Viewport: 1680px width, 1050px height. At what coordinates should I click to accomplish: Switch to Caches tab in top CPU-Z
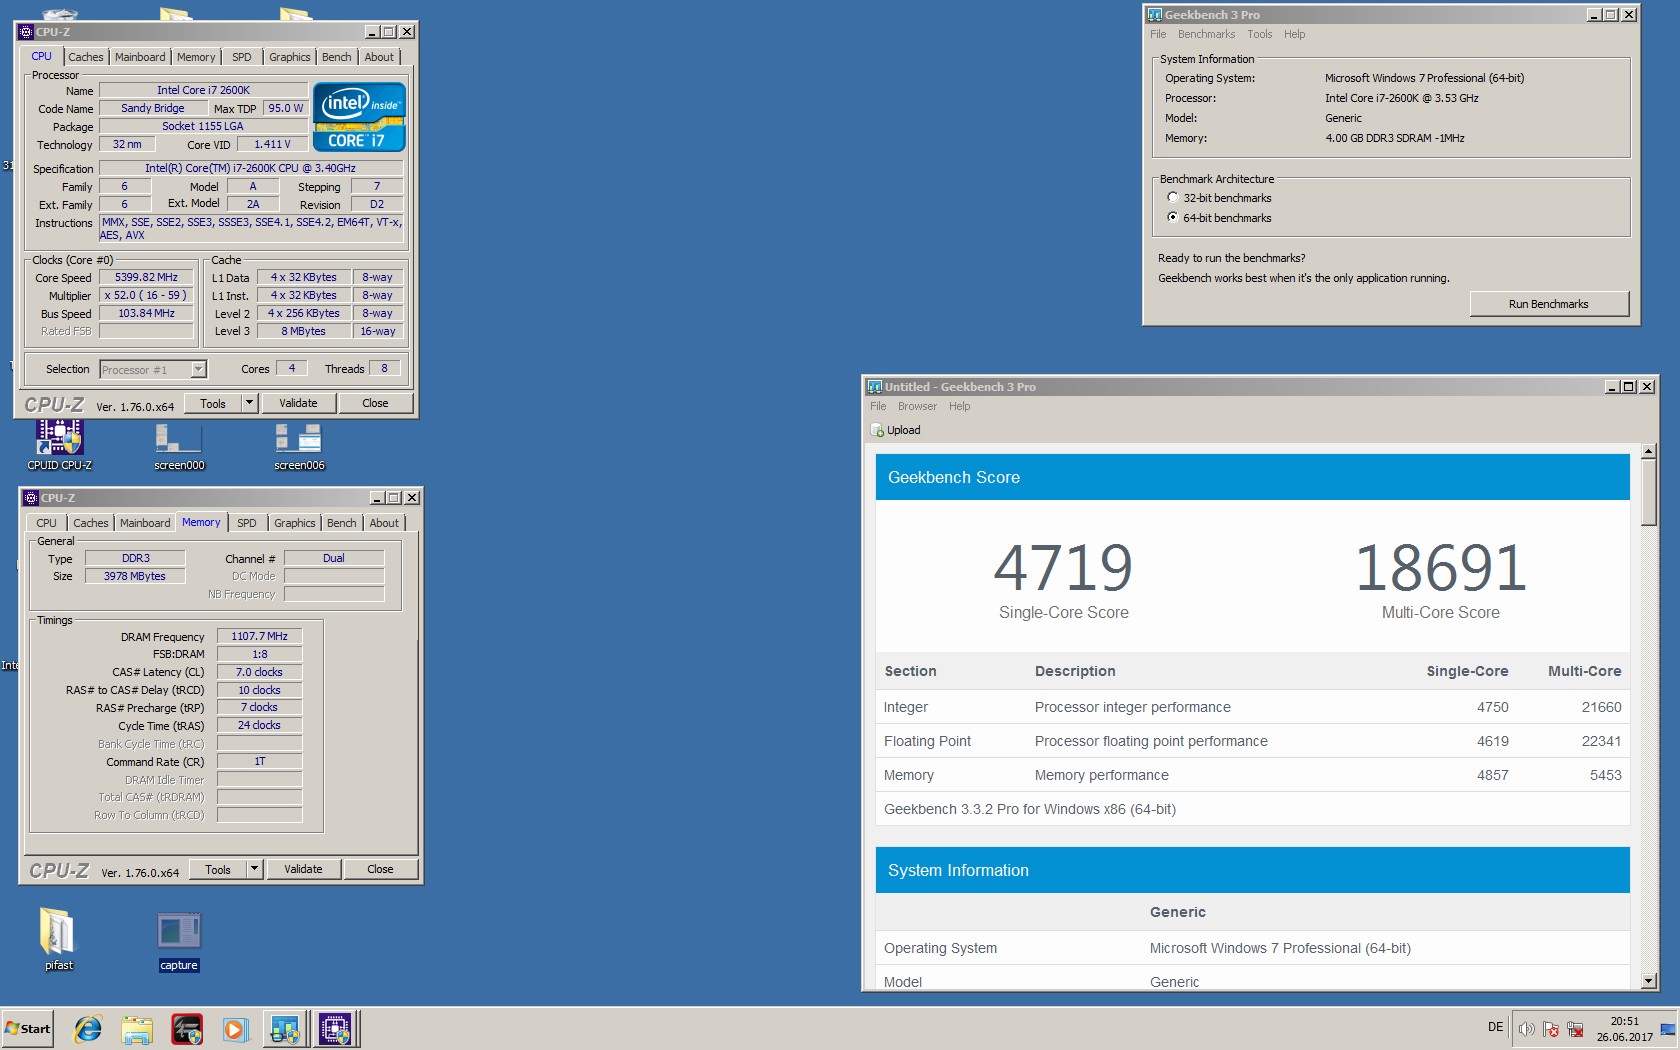(85, 57)
